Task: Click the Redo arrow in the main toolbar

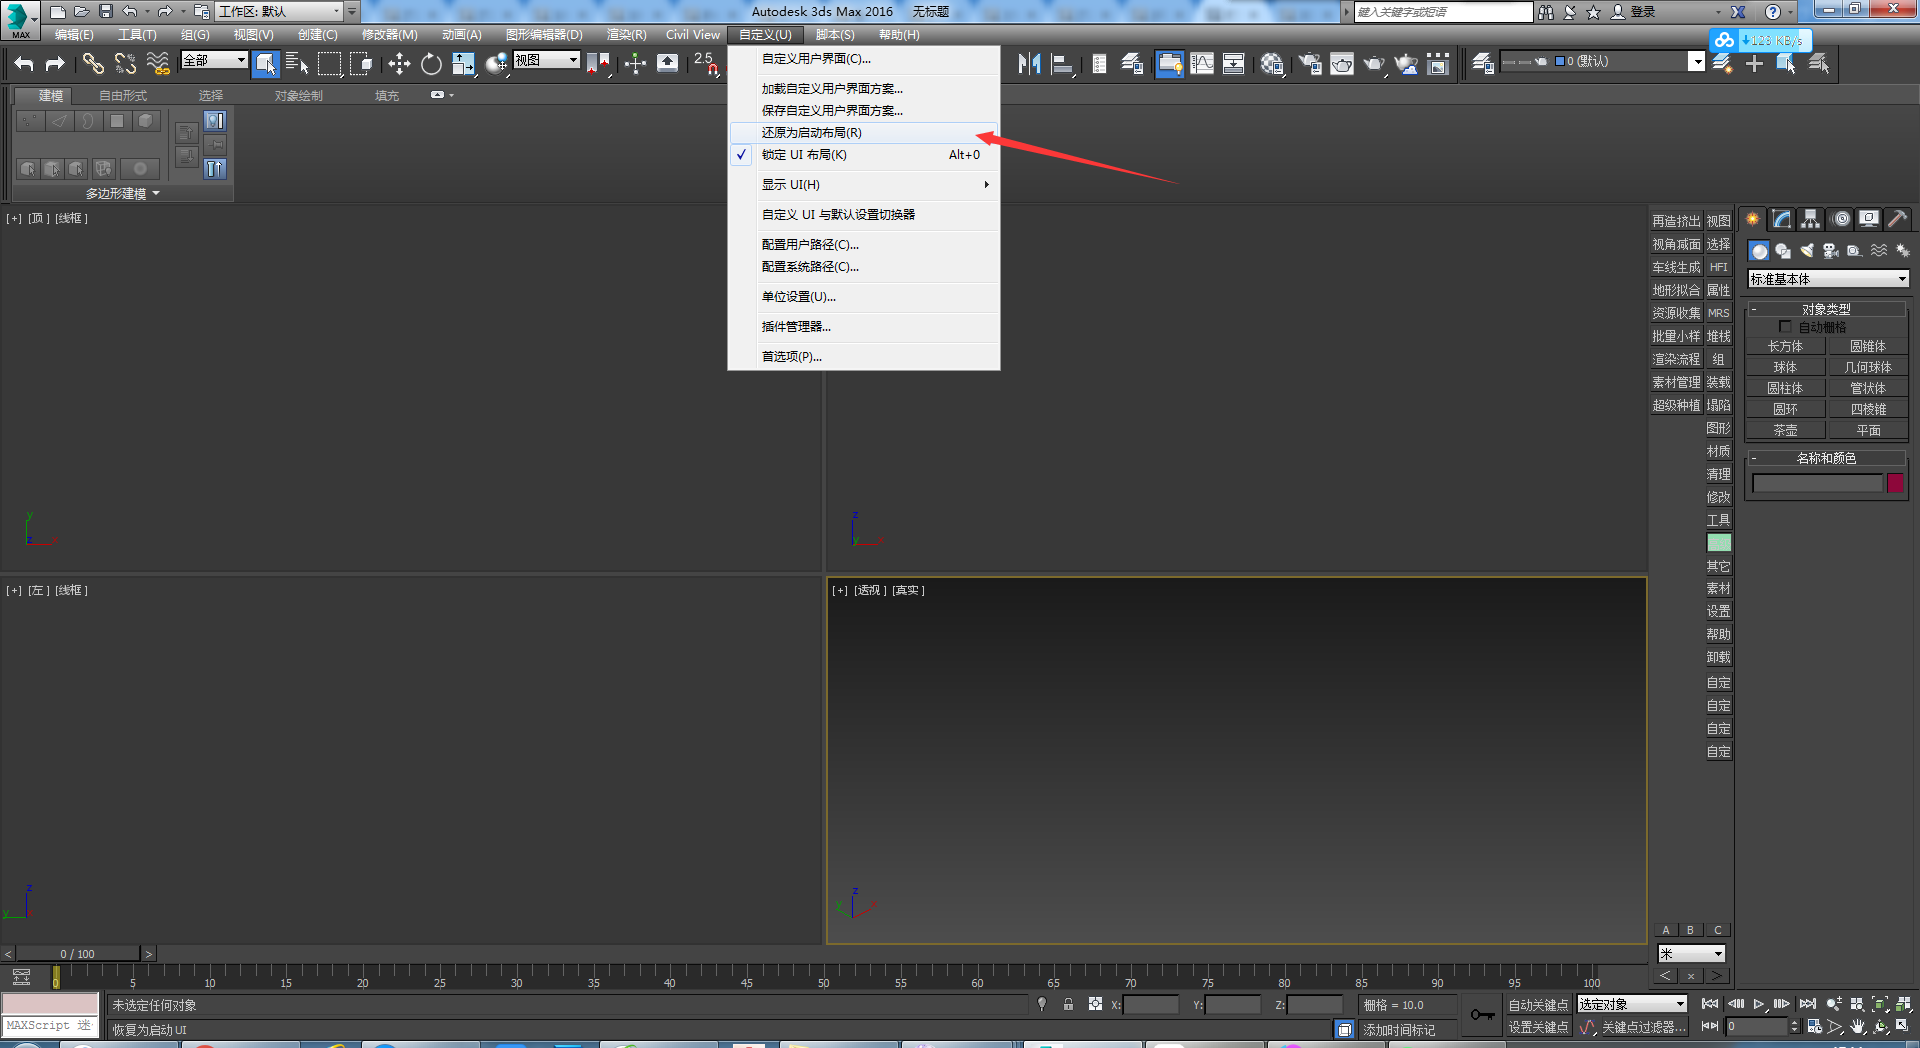Action: point(56,64)
